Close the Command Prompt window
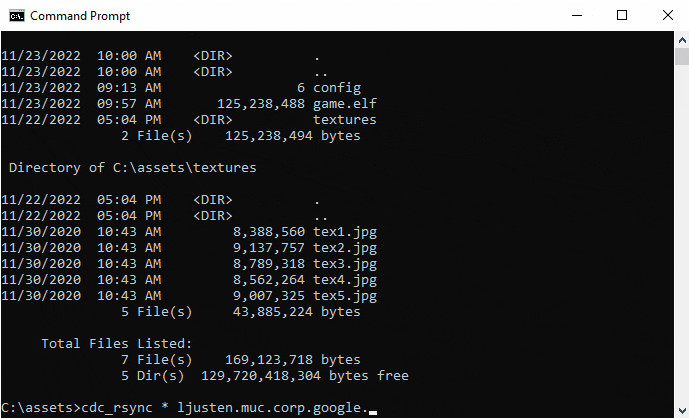The width and height of the screenshot is (689, 418). pos(666,15)
